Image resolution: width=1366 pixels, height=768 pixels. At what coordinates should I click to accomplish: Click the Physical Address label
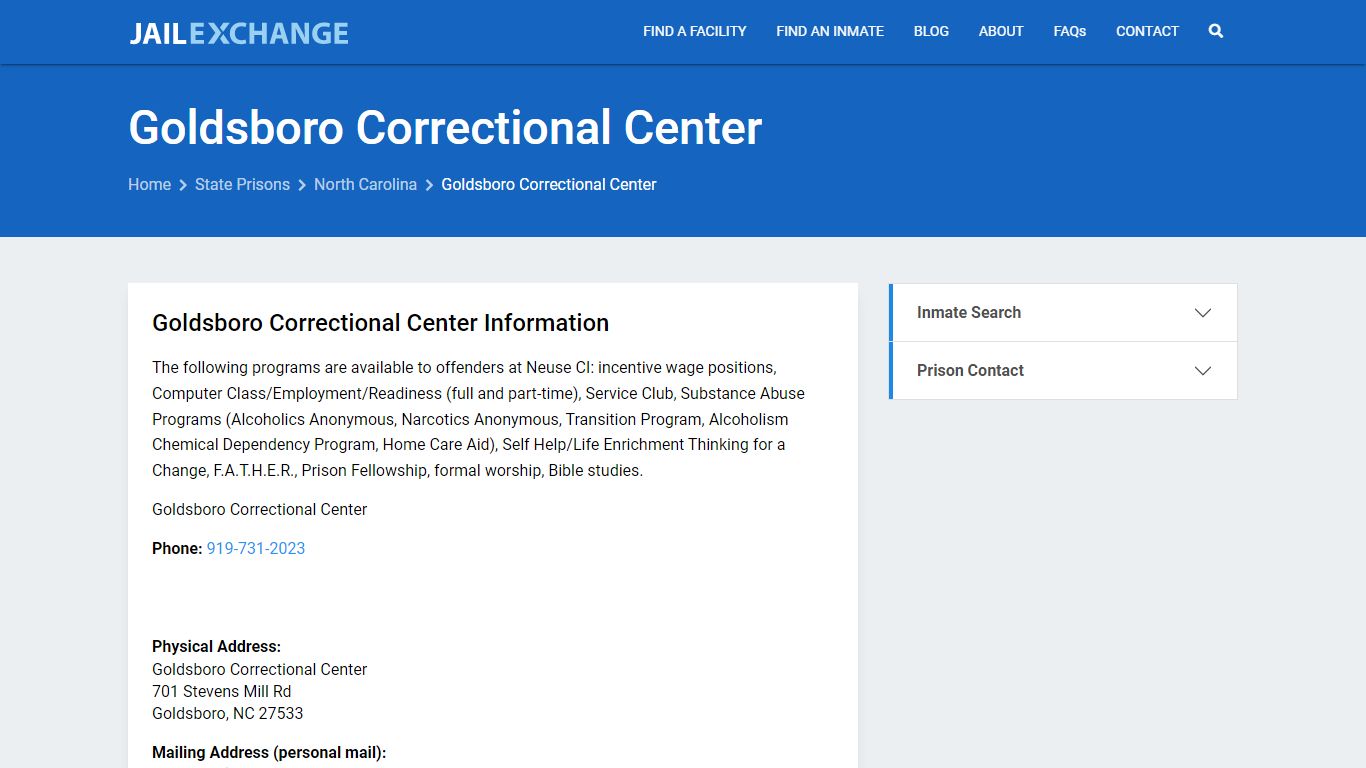point(216,647)
